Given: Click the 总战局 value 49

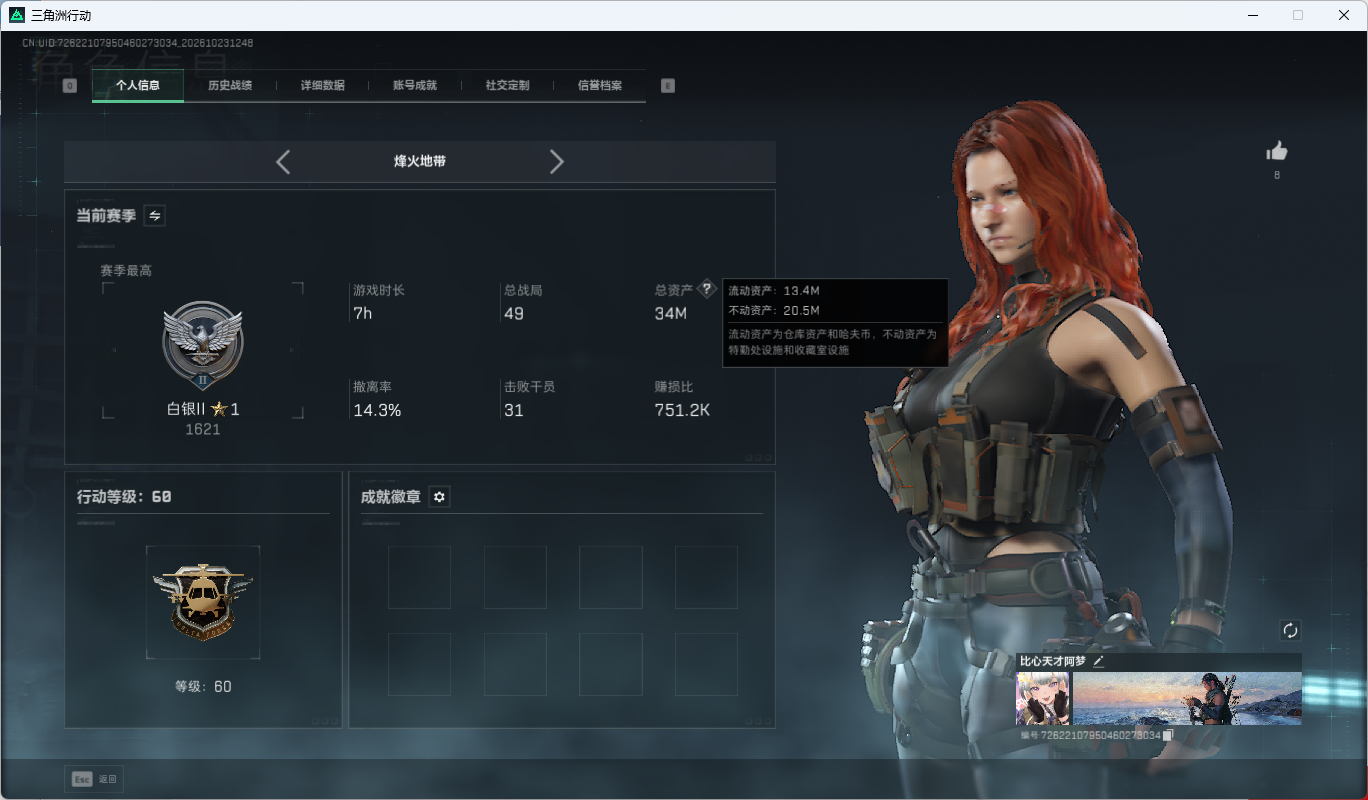Looking at the screenshot, I should click(514, 314).
